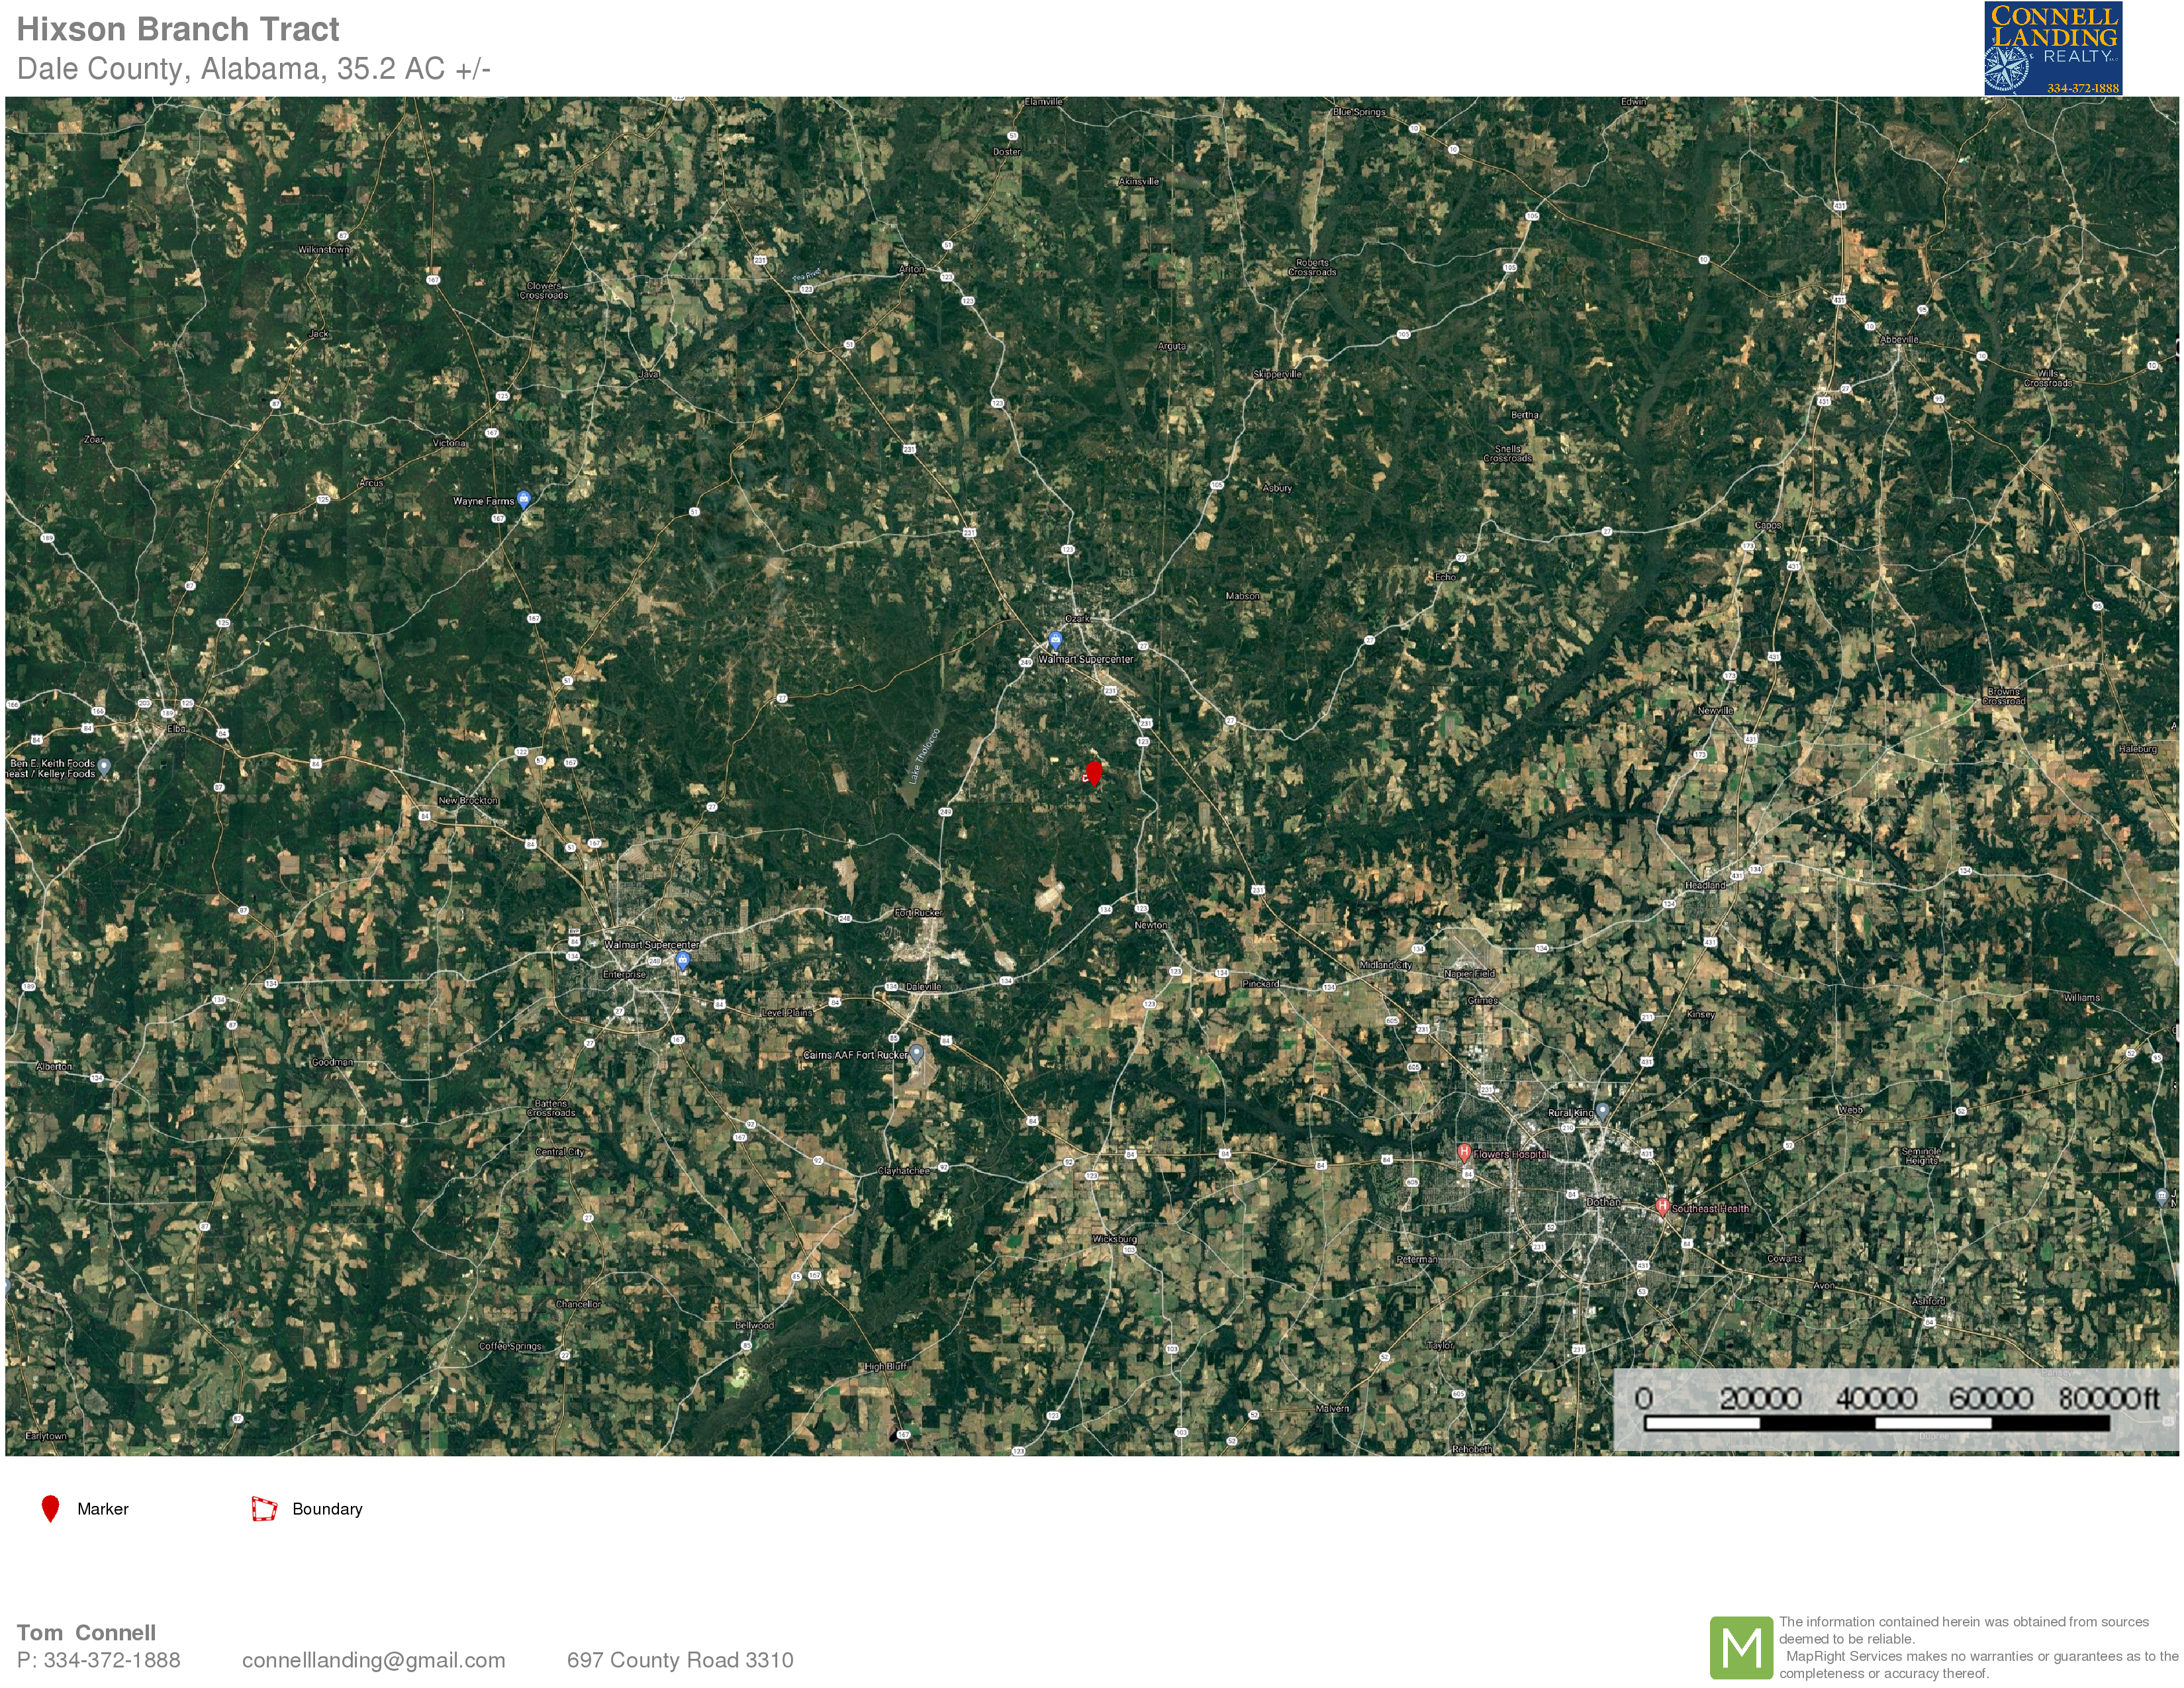
Task: Click the Southeast Health hospital icon
Action: pyautogui.click(x=1662, y=1206)
